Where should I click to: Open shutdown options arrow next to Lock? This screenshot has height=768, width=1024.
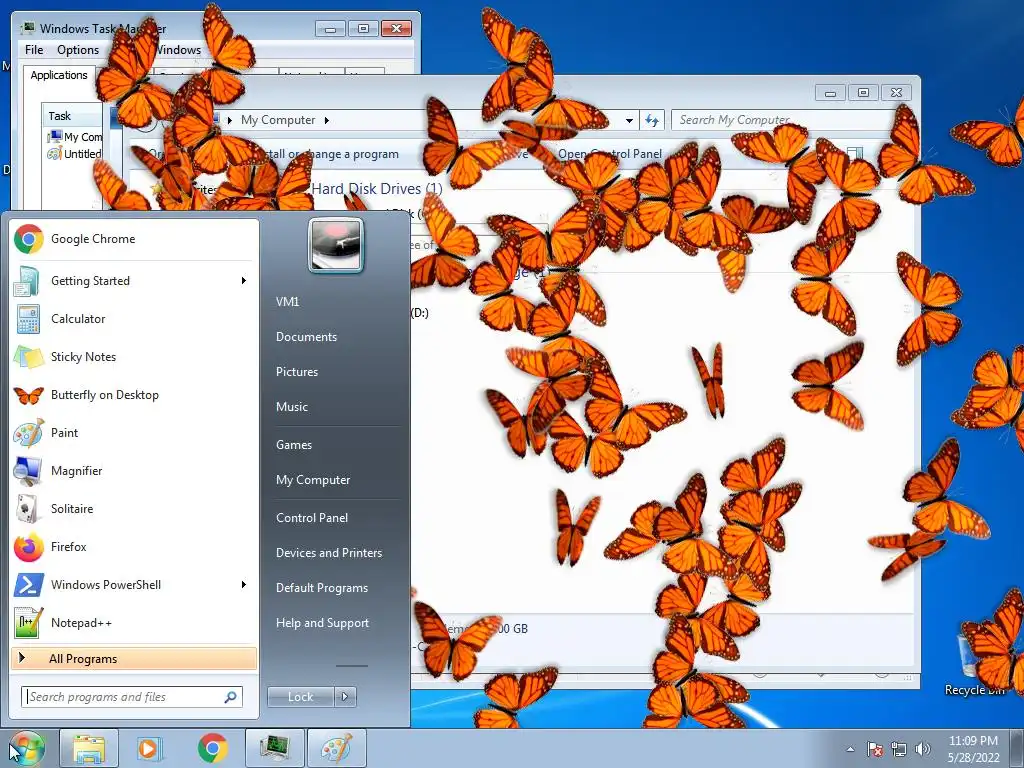[x=345, y=697]
